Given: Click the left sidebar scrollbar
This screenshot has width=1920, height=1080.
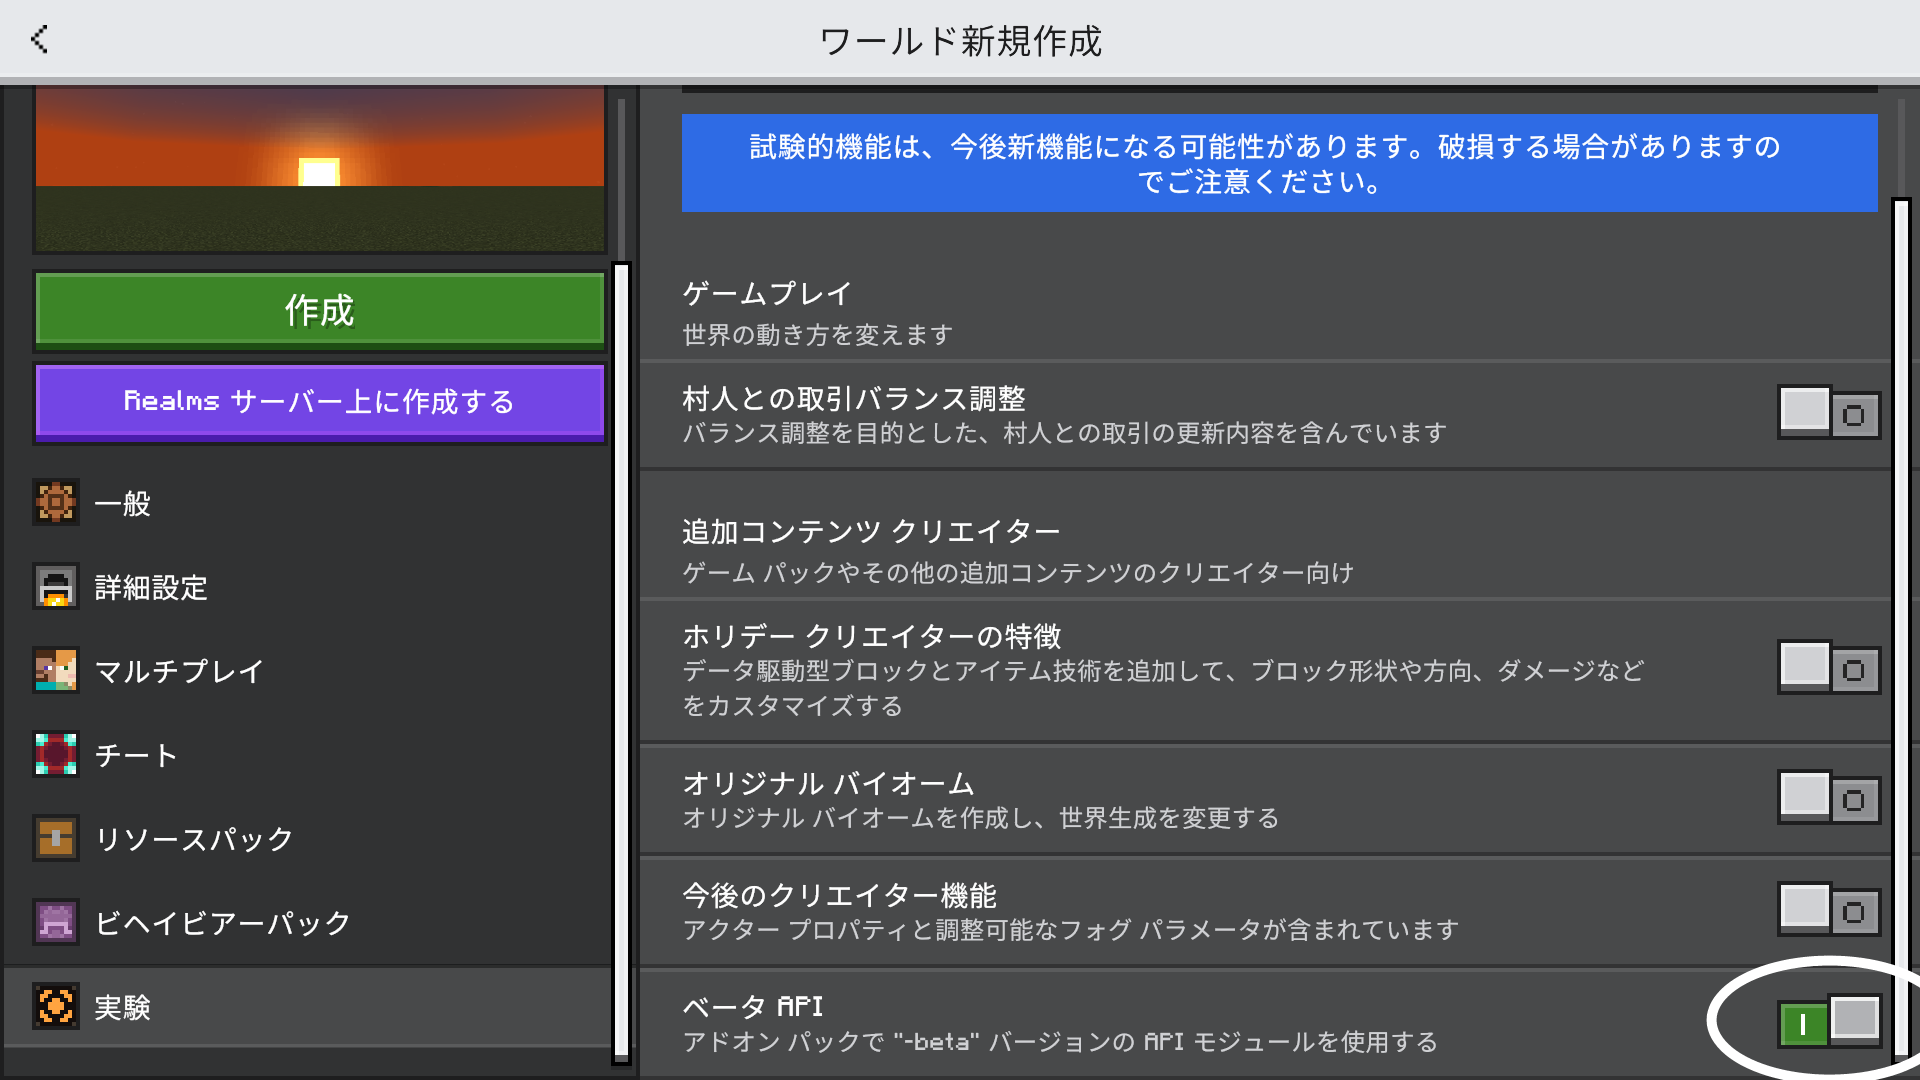Looking at the screenshot, I should point(621,660).
